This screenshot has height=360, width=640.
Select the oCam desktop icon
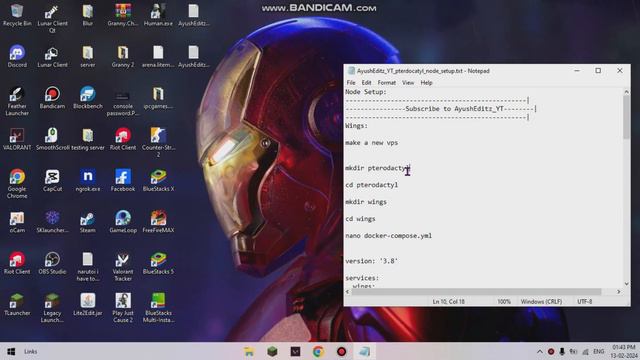17,222
